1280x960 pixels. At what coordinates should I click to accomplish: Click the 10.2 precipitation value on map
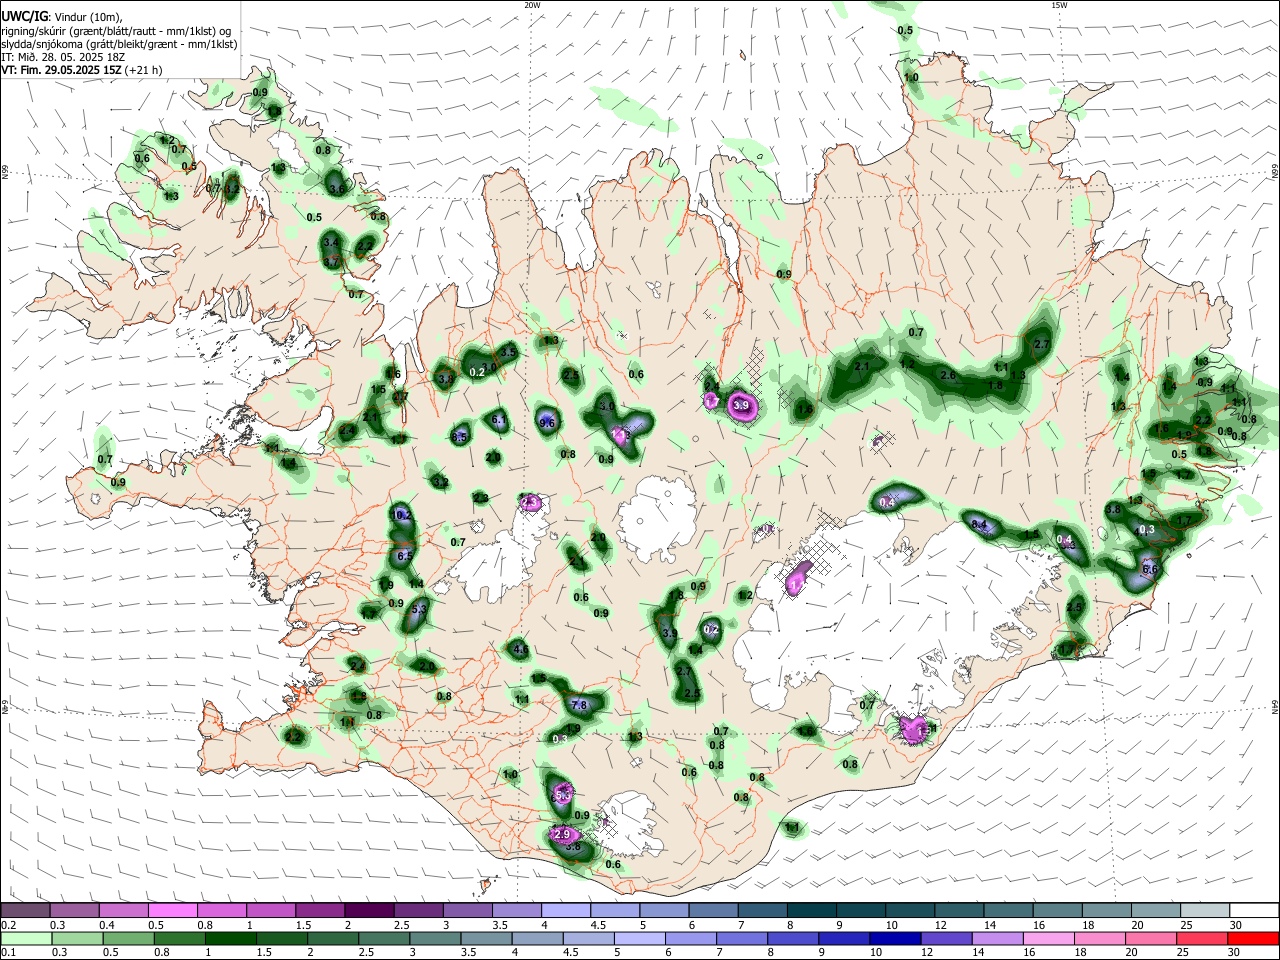[401, 515]
